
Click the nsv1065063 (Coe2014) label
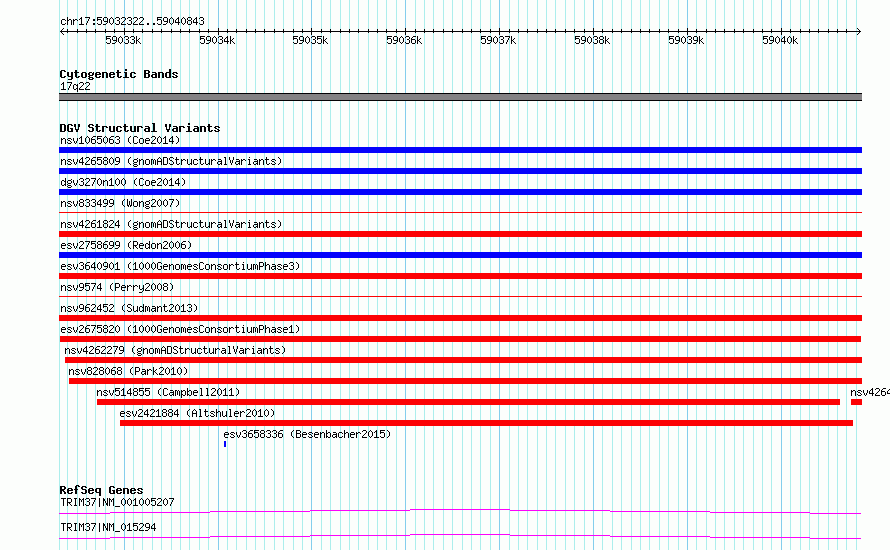(120, 140)
